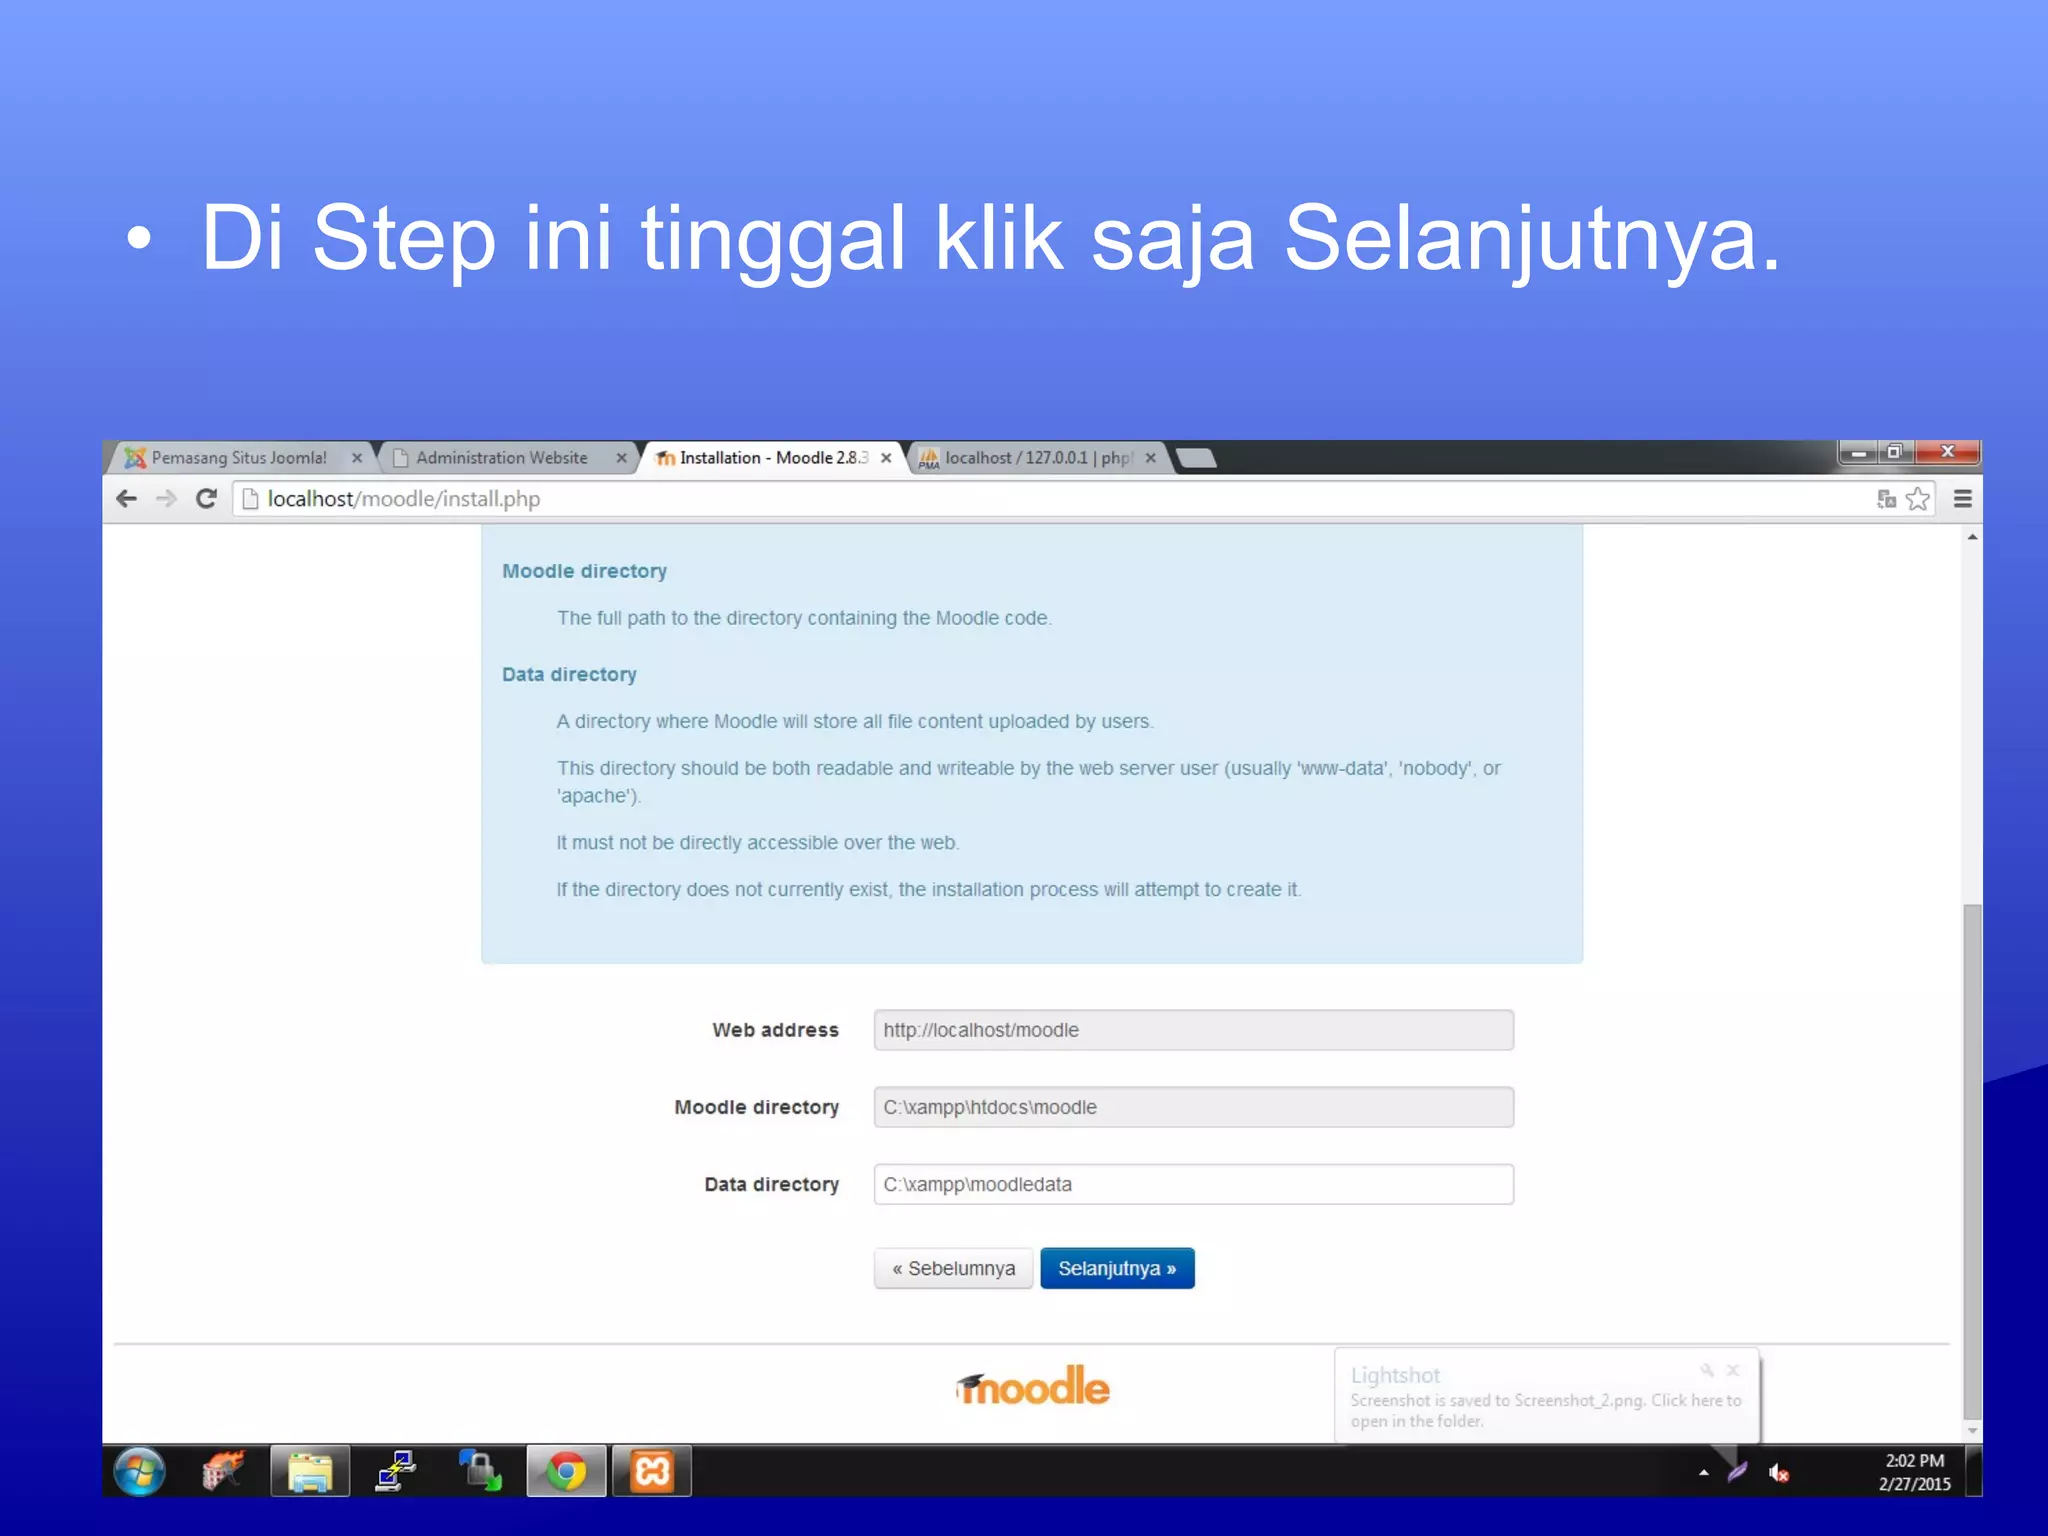The height and width of the screenshot is (1536, 2048).
Task: Restore down the Chrome window
Action: (x=1895, y=453)
